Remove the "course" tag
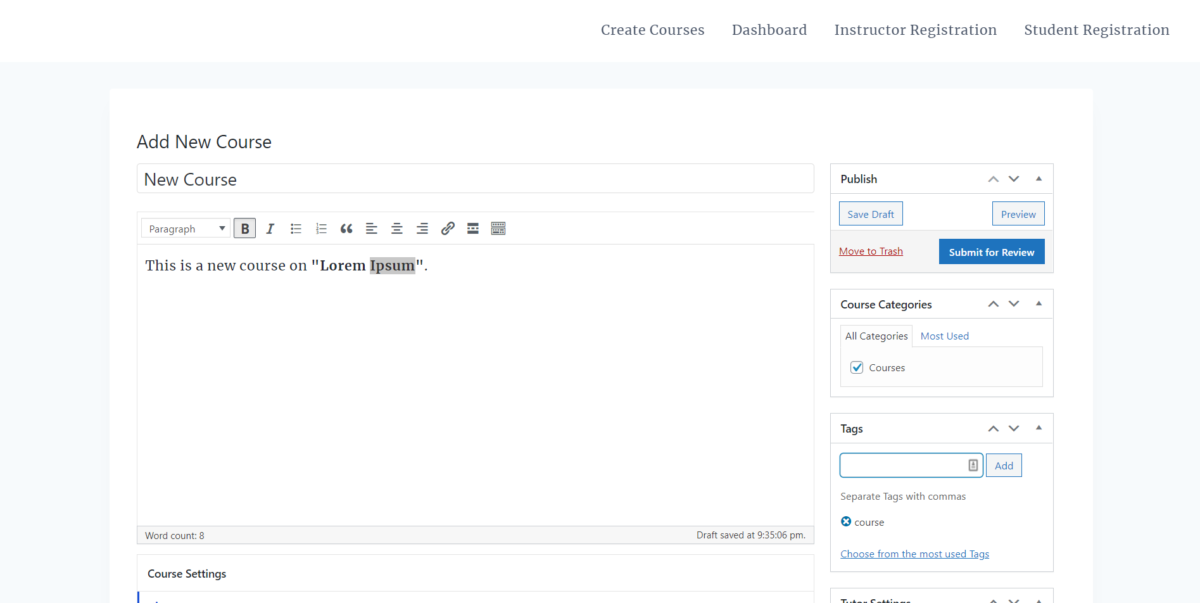 (847, 521)
